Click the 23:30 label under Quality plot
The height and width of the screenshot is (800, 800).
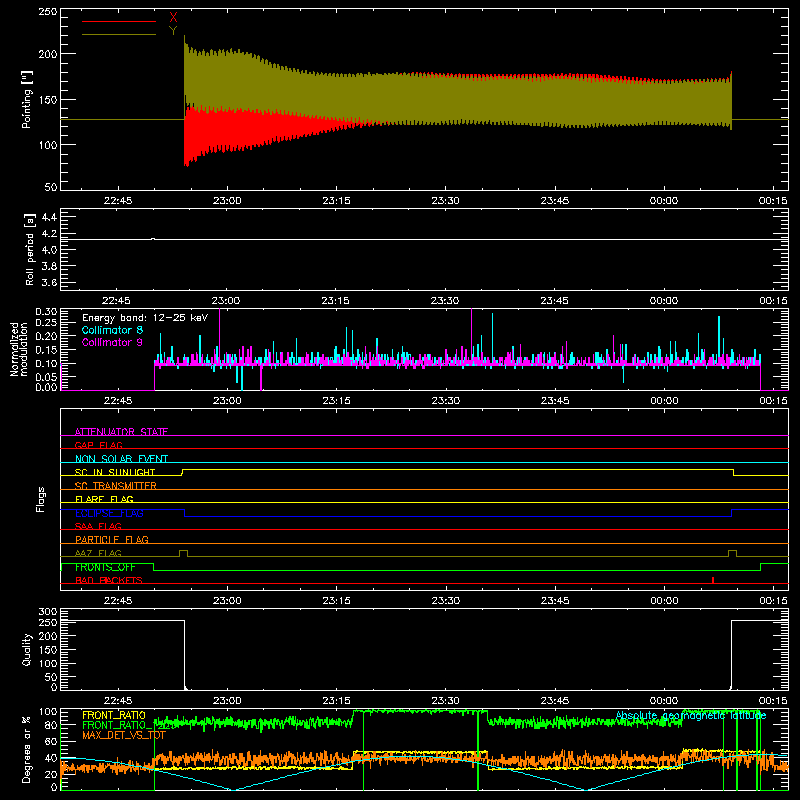[x=445, y=701]
